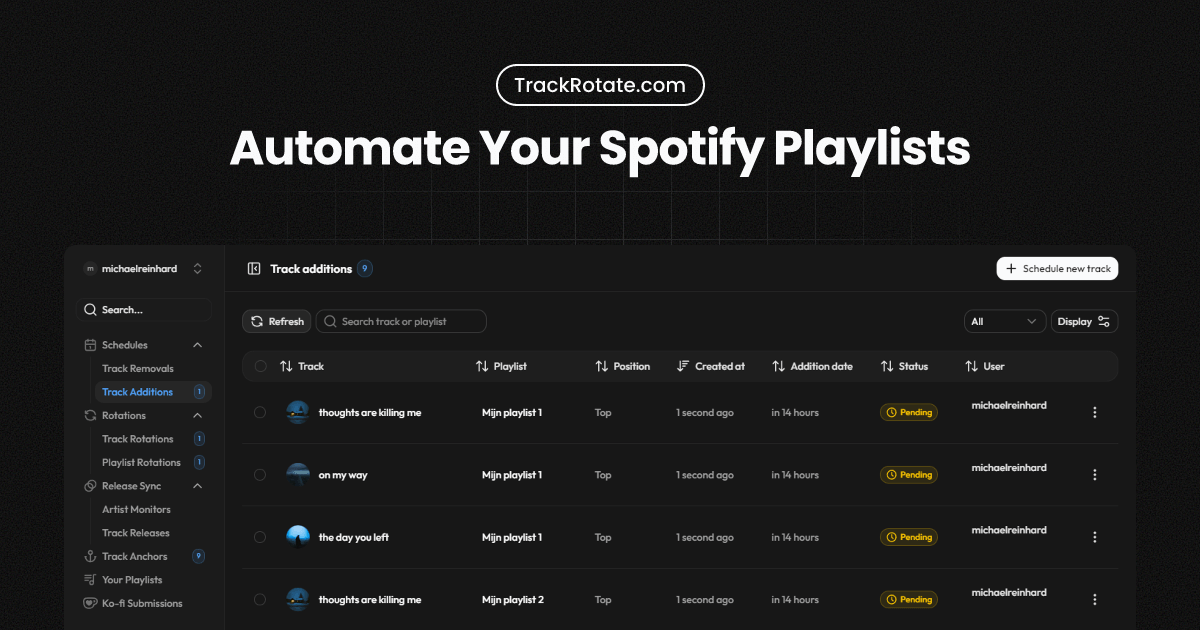
Task: Select the checkbox for 'on my way'
Action: [260, 475]
